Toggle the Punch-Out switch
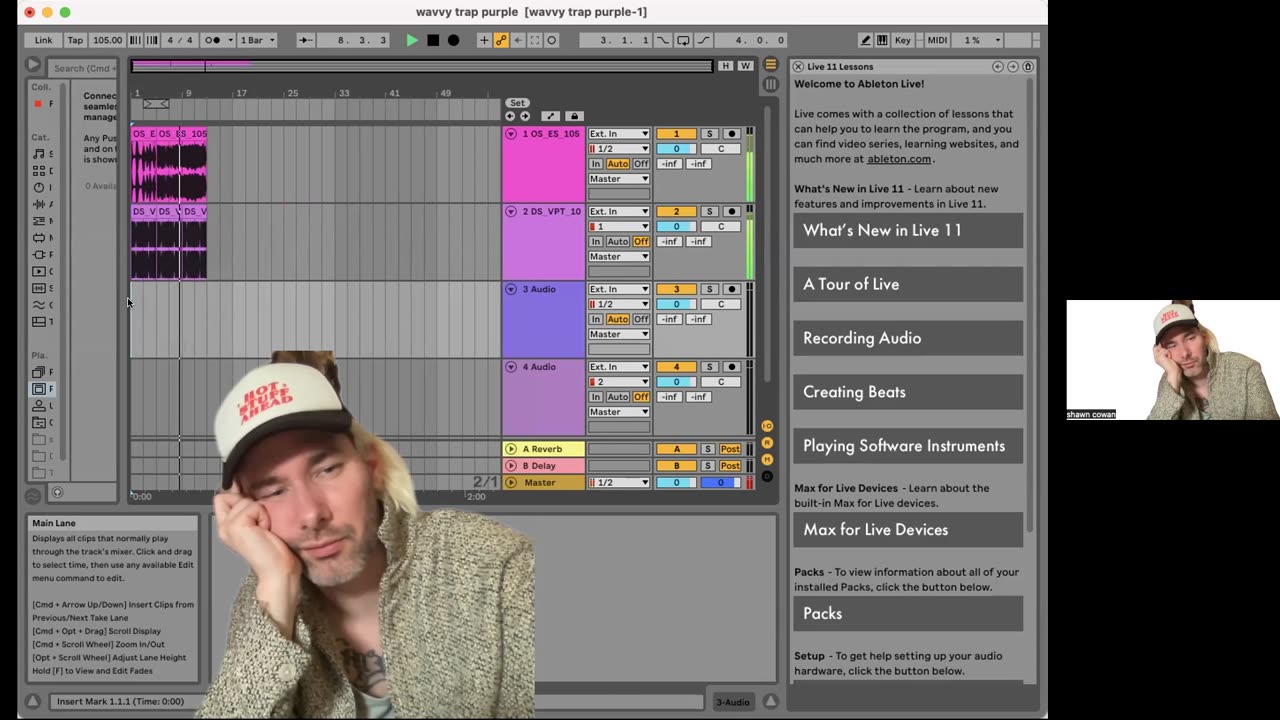The width and height of the screenshot is (1280, 720). tap(703, 40)
